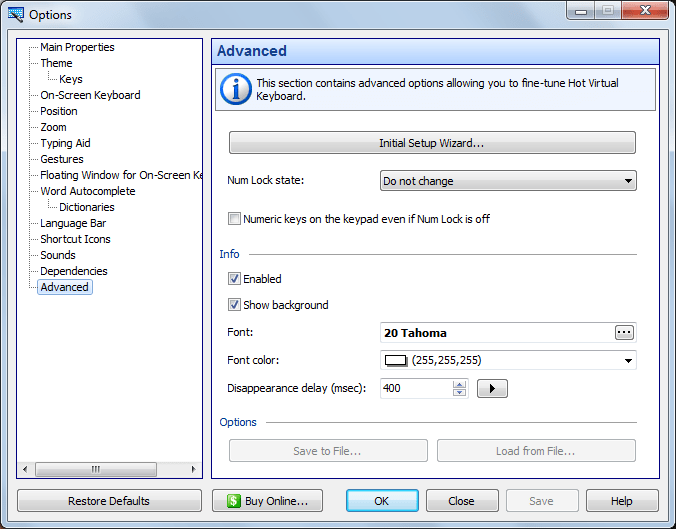Uncheck the Enabled checkbox under Info
The image size is (676, 529).
[x=235, y=279]
